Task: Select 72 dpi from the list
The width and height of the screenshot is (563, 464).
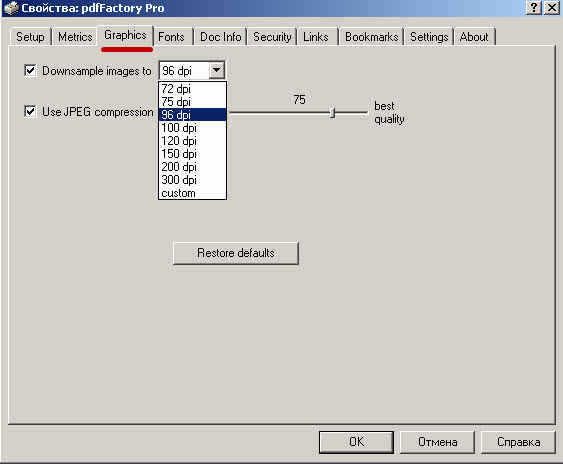Action: [x=192, y=89]
